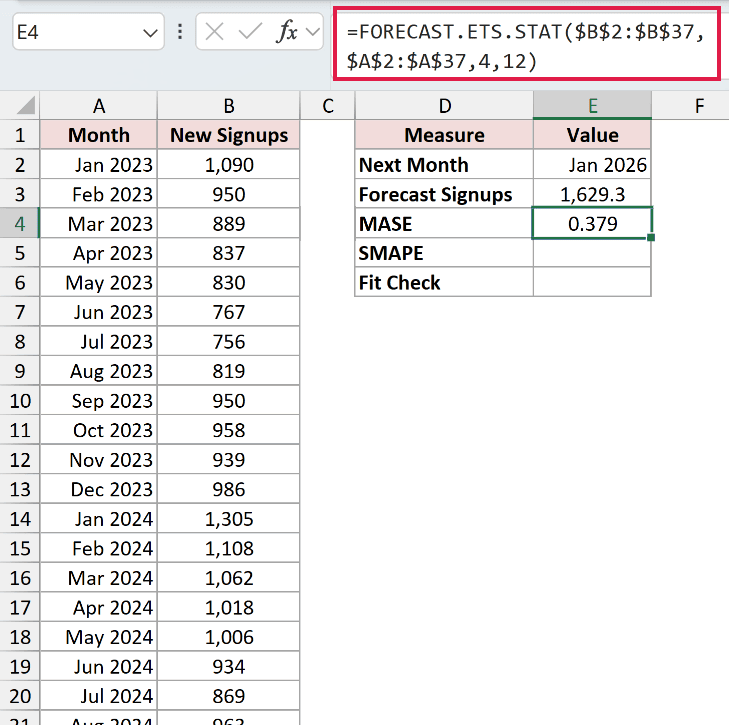Click the Insert Function fx icon

click(287, 32)
